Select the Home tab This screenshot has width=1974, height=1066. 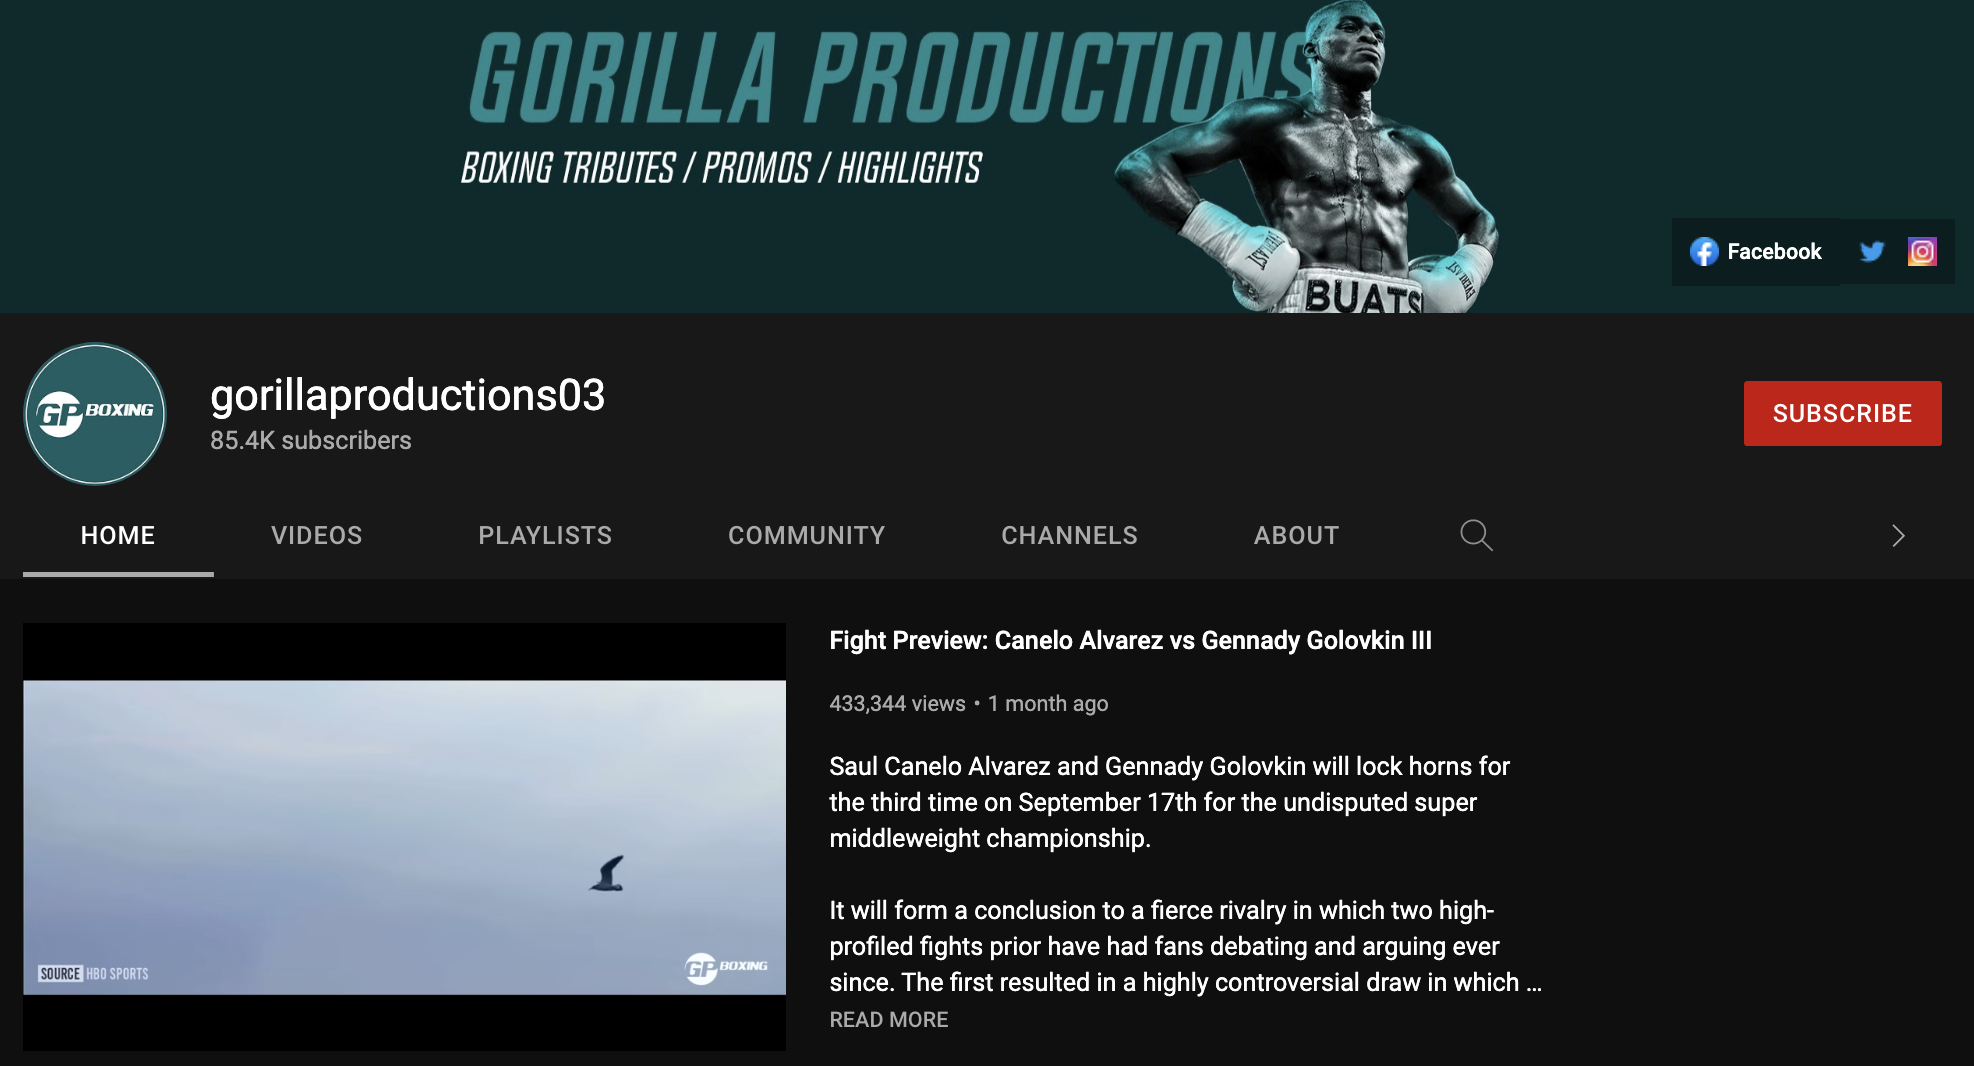coord(118,535)
